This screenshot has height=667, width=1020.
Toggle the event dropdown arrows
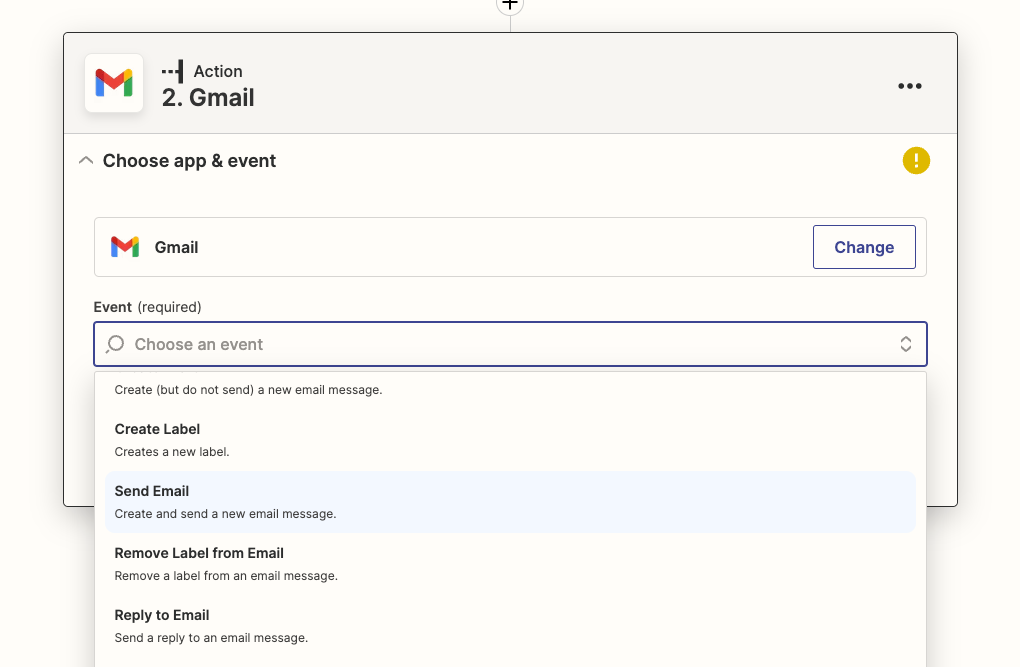(x=906, y=344)
